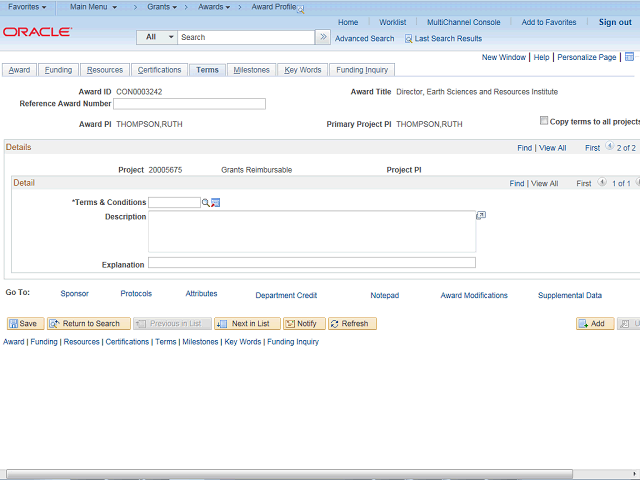Focus the Search text field
This screenshot has height=480, width=640.
point(246,37)
